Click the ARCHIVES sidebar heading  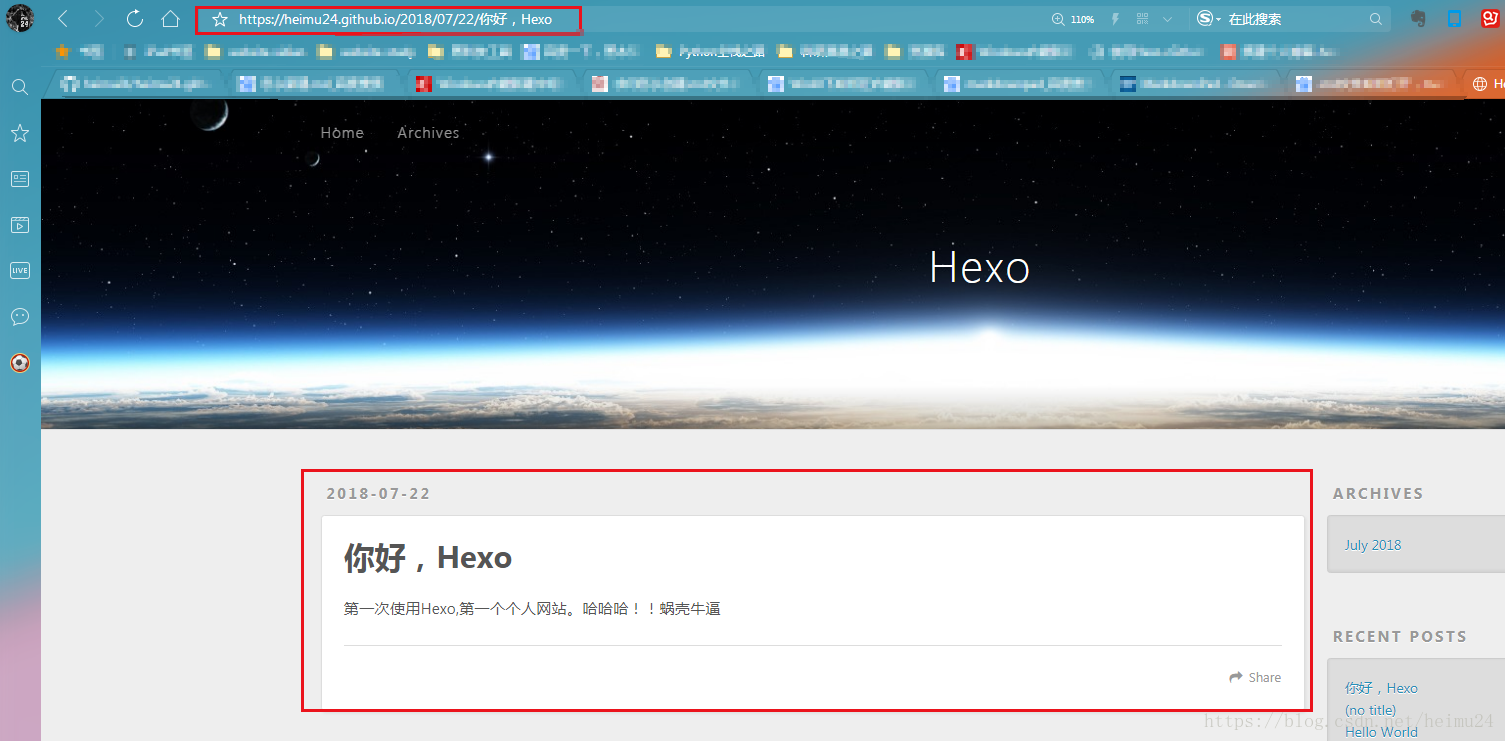coord(1378,494)
